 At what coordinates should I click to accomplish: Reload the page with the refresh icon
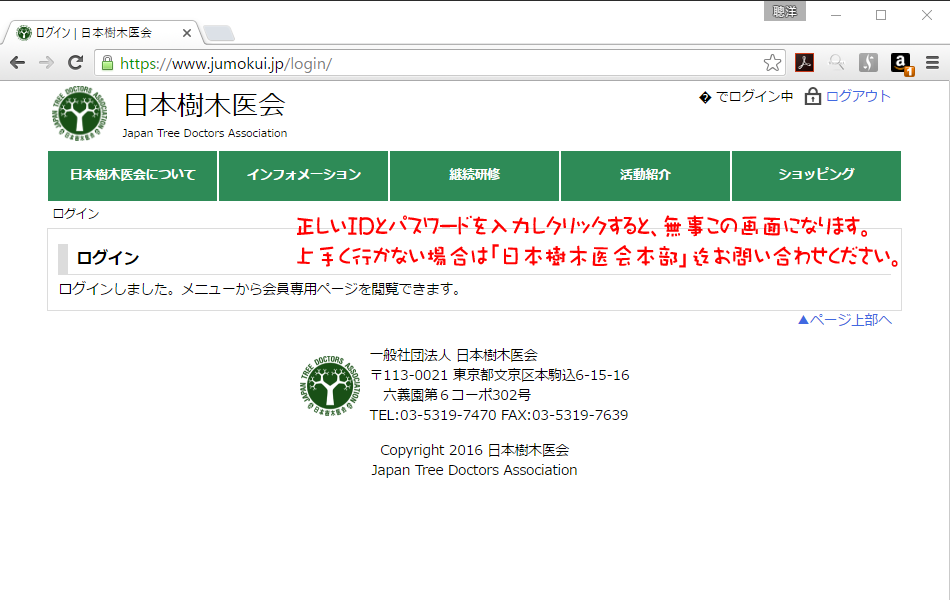click(75, 62)
